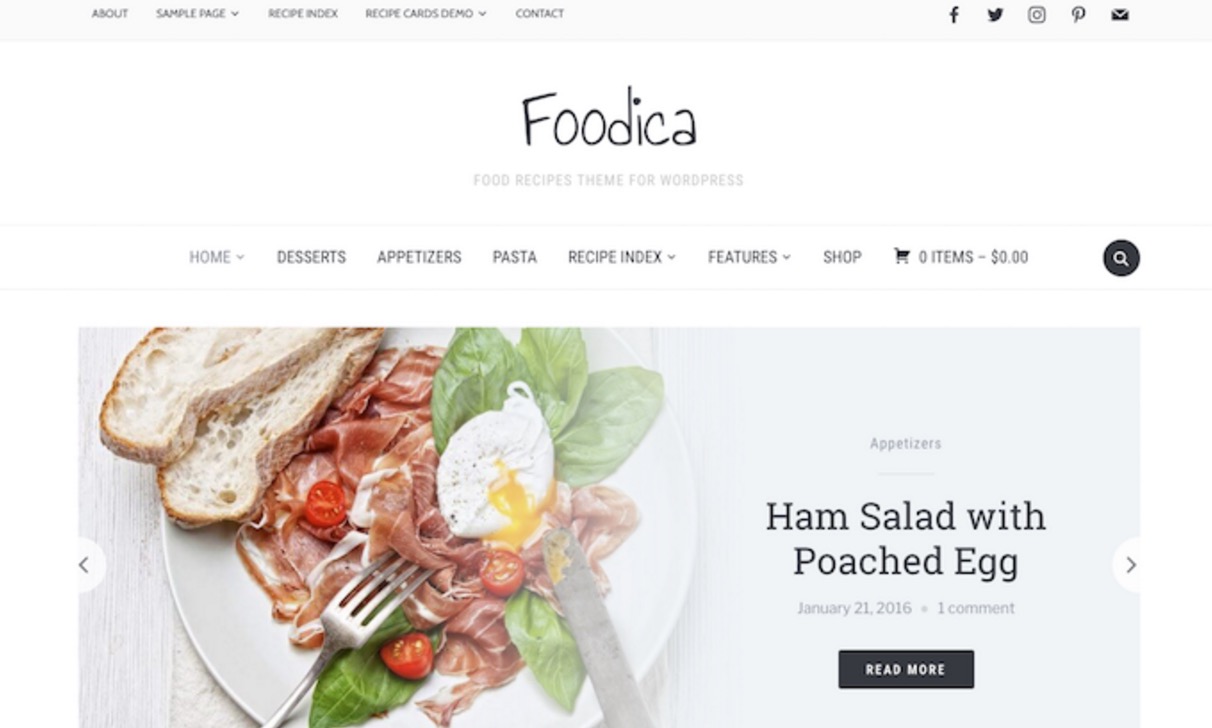Open the Appetizers category link on slide
1212x728 pixels.
coord(906,443)
